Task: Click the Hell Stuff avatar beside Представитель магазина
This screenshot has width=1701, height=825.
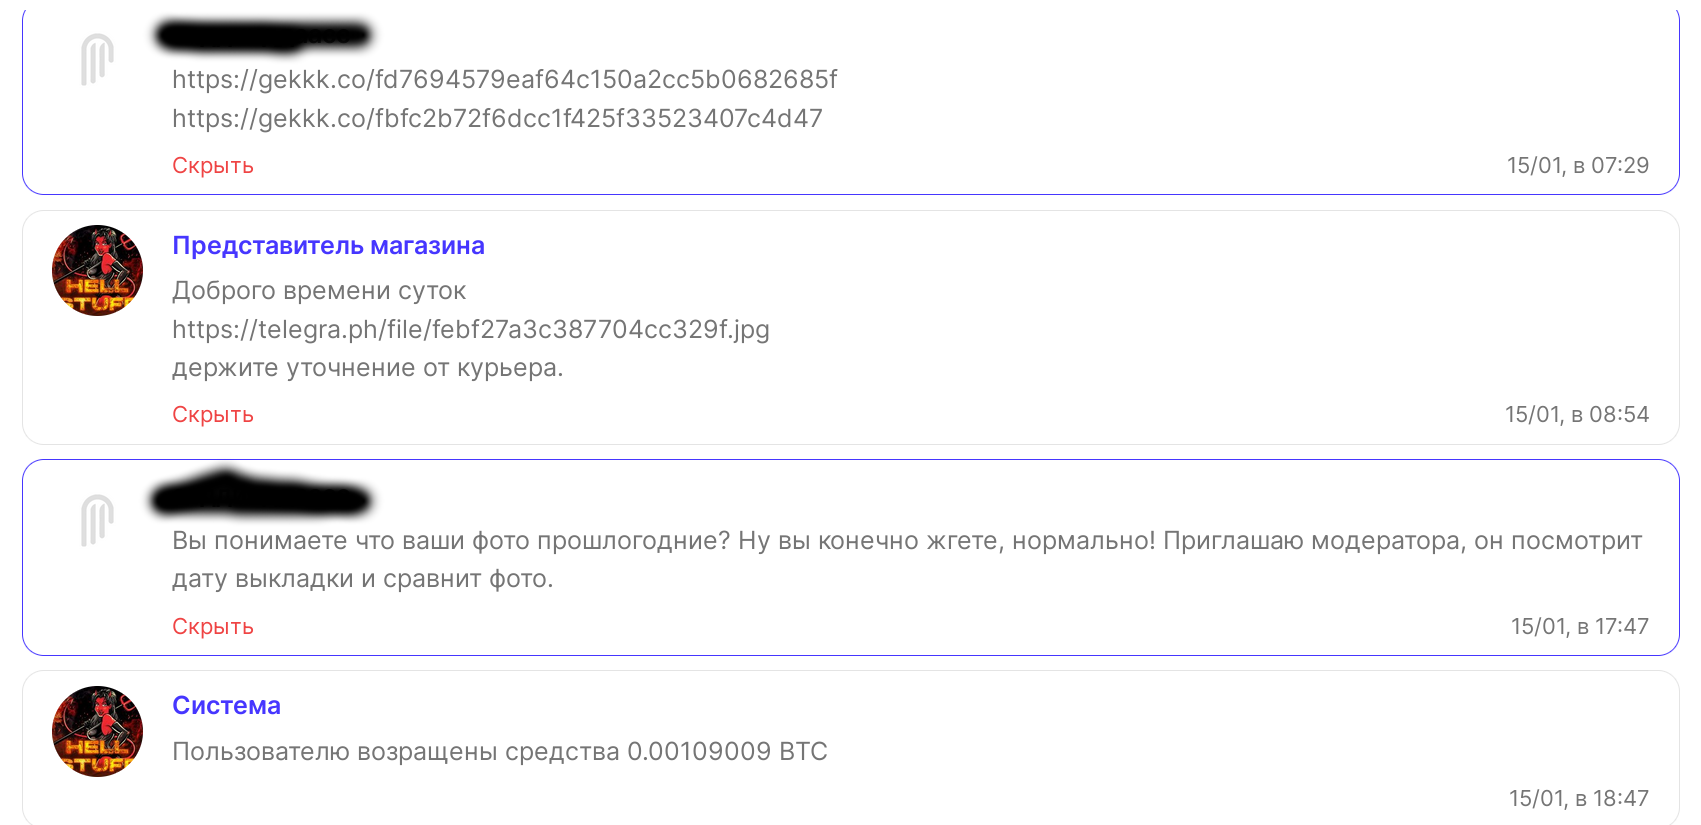Action: point(97,270)
